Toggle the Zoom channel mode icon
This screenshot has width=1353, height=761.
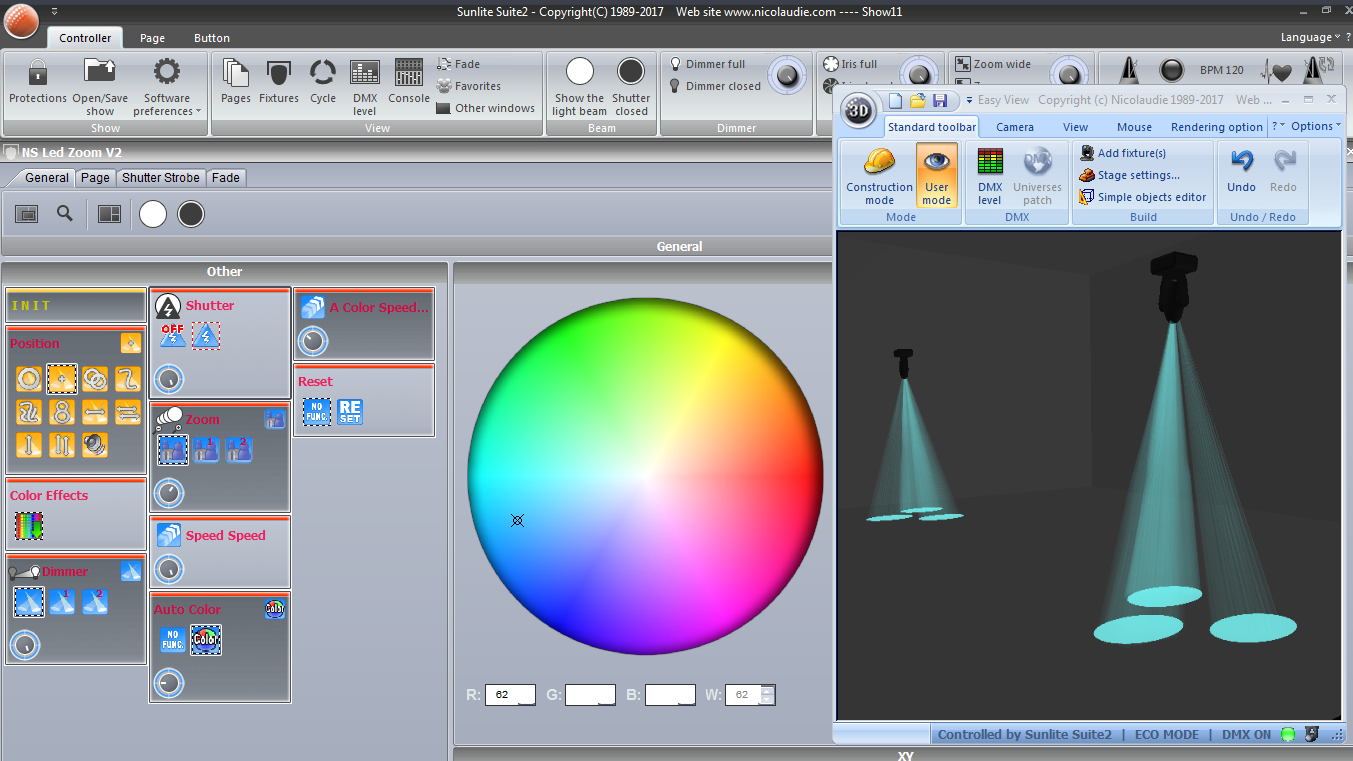pos(275,419)
